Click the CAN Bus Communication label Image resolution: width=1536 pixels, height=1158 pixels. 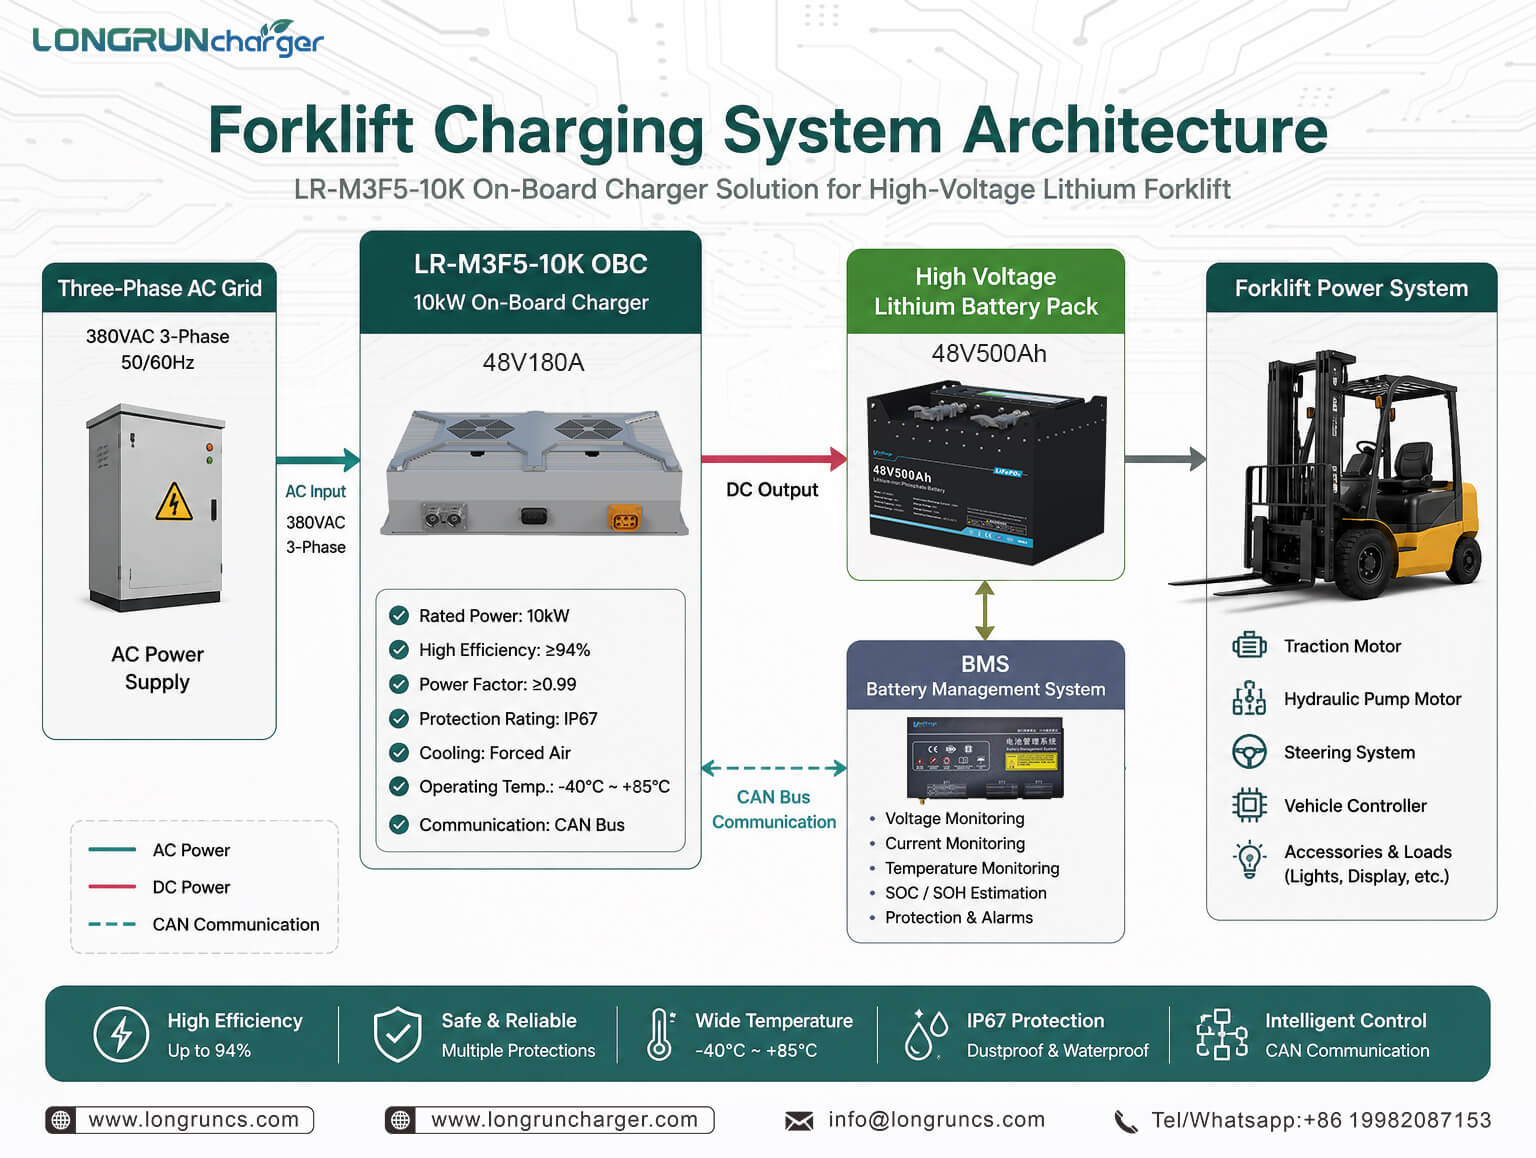pos(774,809)
